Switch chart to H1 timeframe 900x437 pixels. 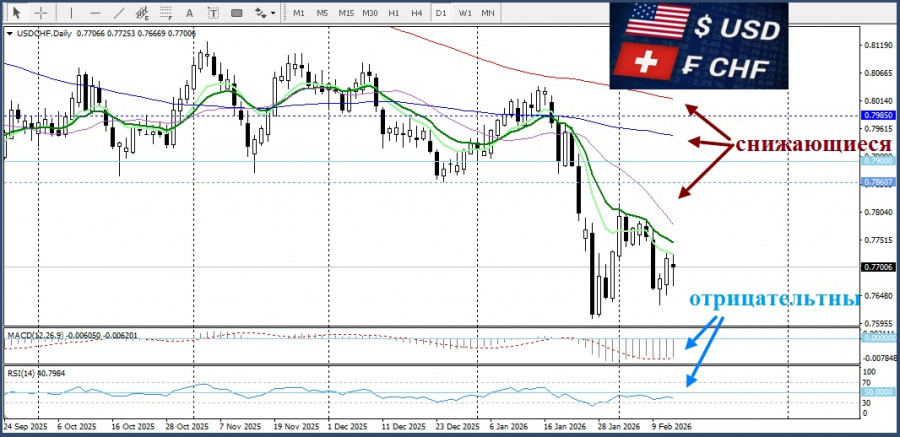[394, 13]
